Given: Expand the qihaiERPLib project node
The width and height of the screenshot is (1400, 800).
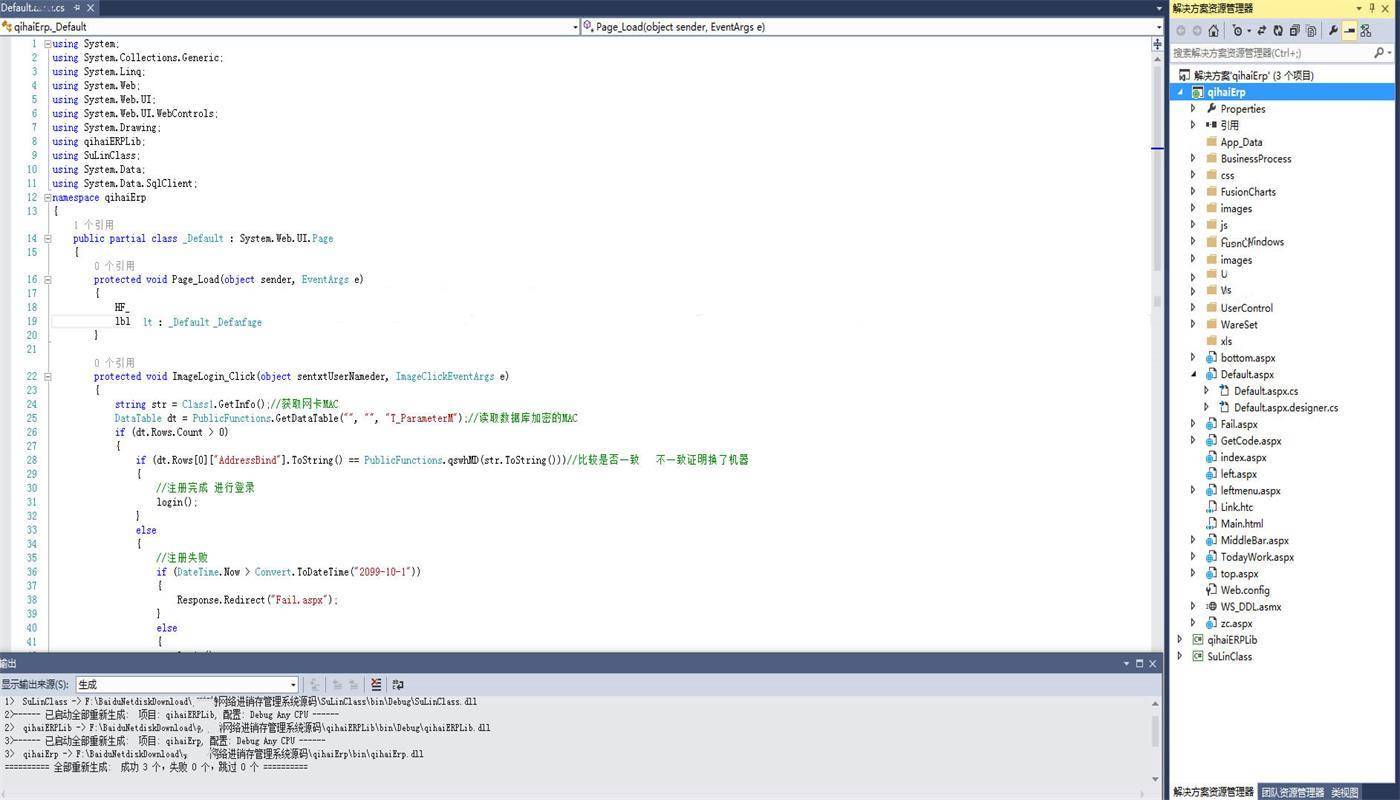Looking at the screenshot, I should click(1180, 640).
